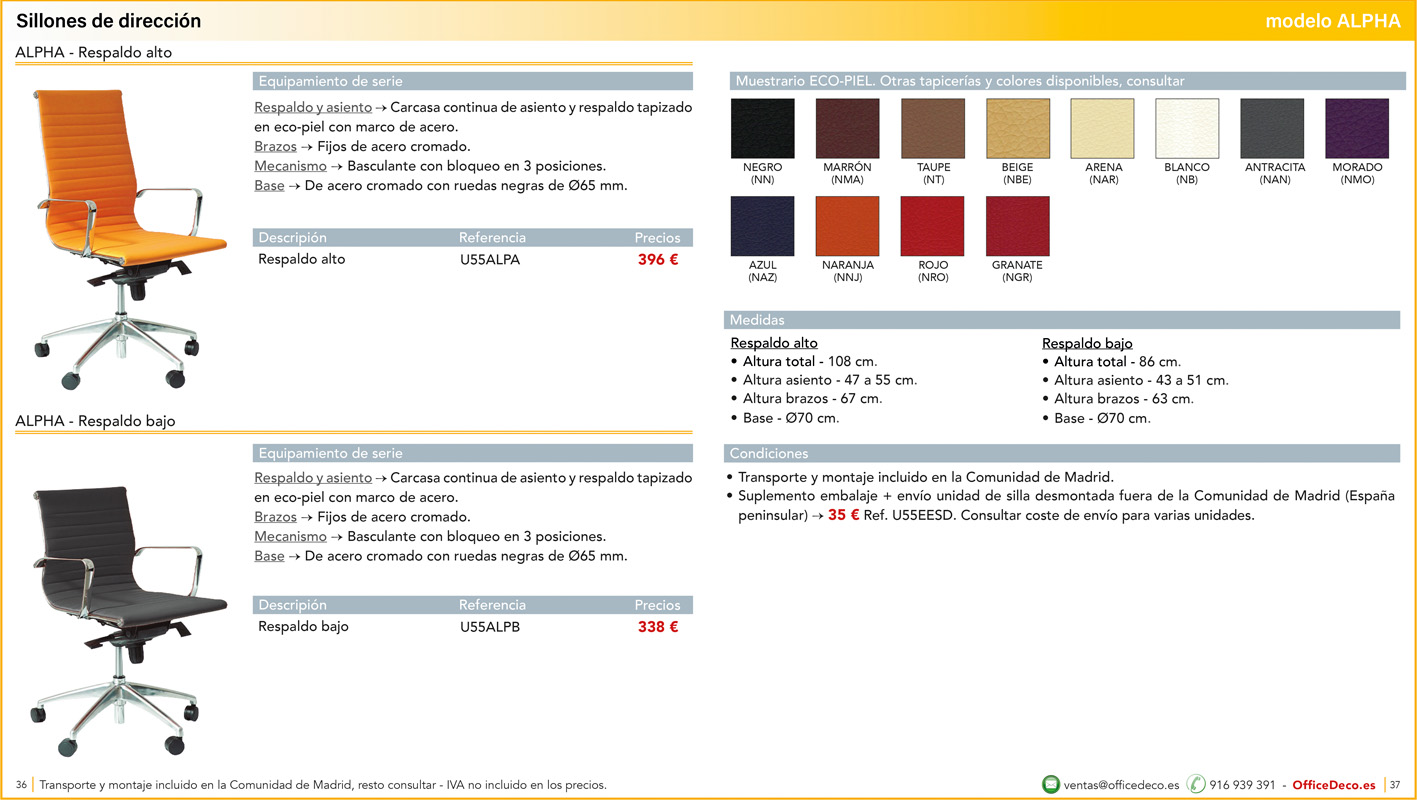Select the NEGRO (NN) color swatch
This screenshot has height=800, width=1417.
[x=763, y=128]
